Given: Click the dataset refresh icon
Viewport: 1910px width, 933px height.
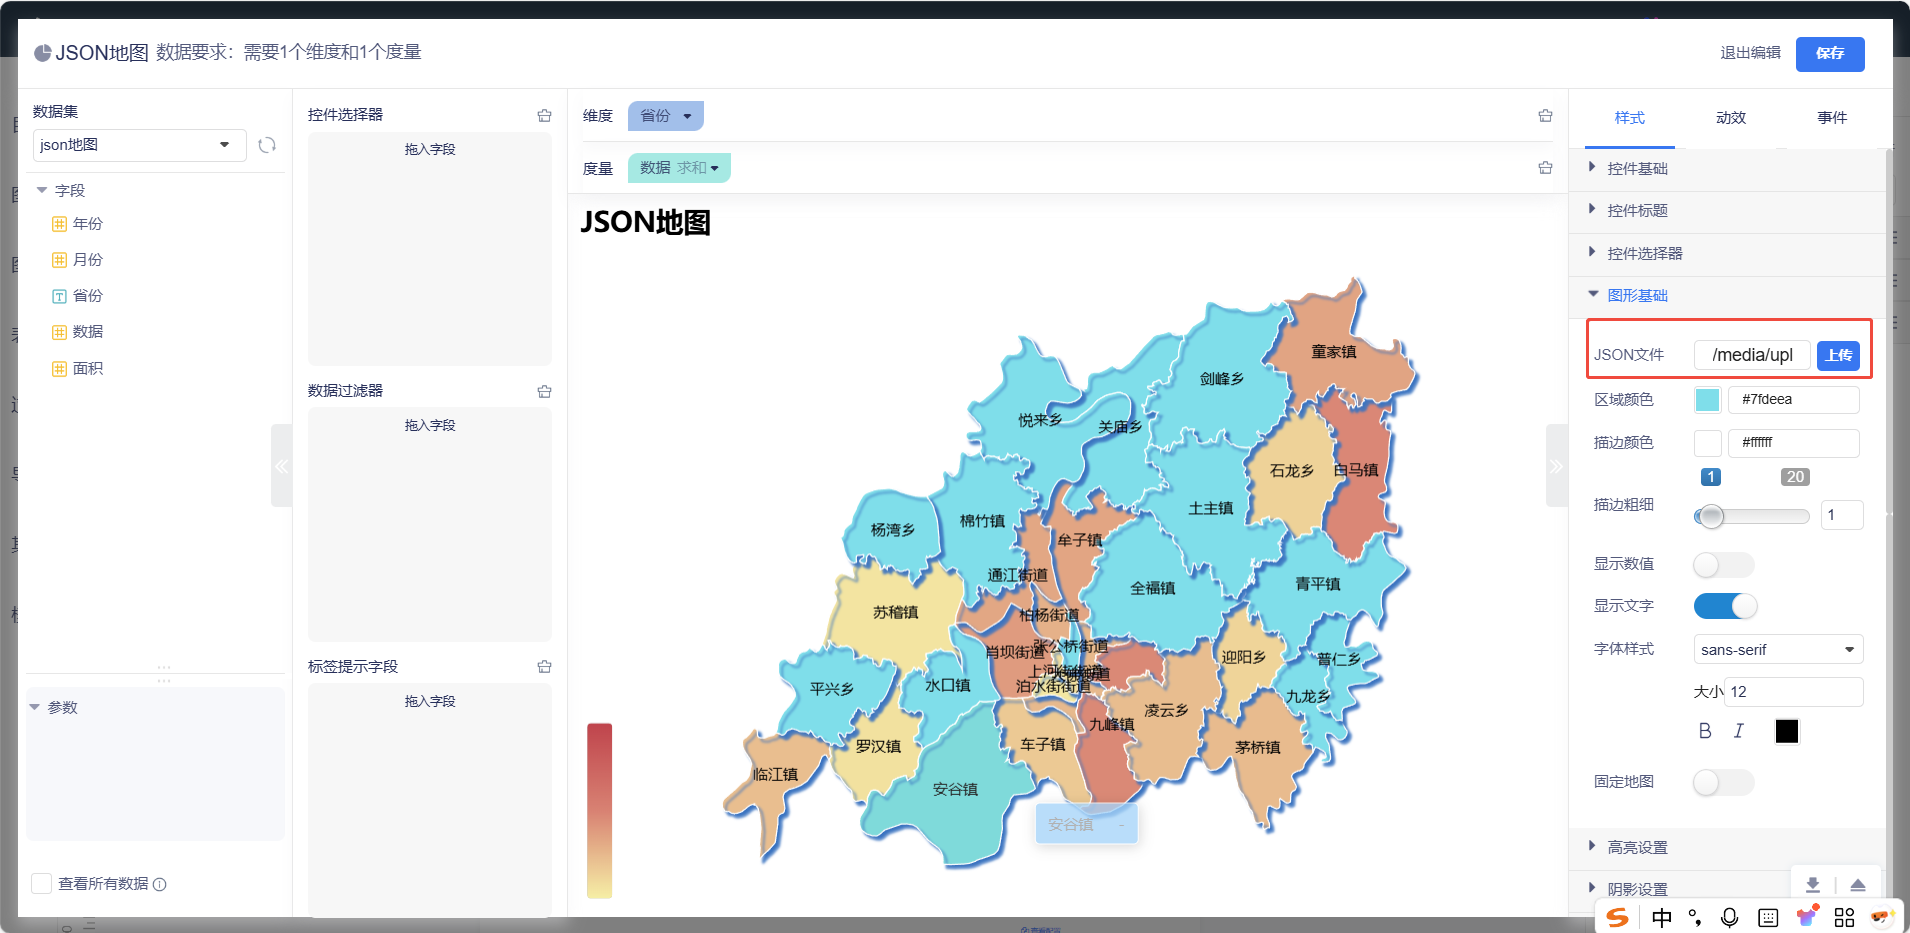Looking at the screenshot, I should coord(267,145).
